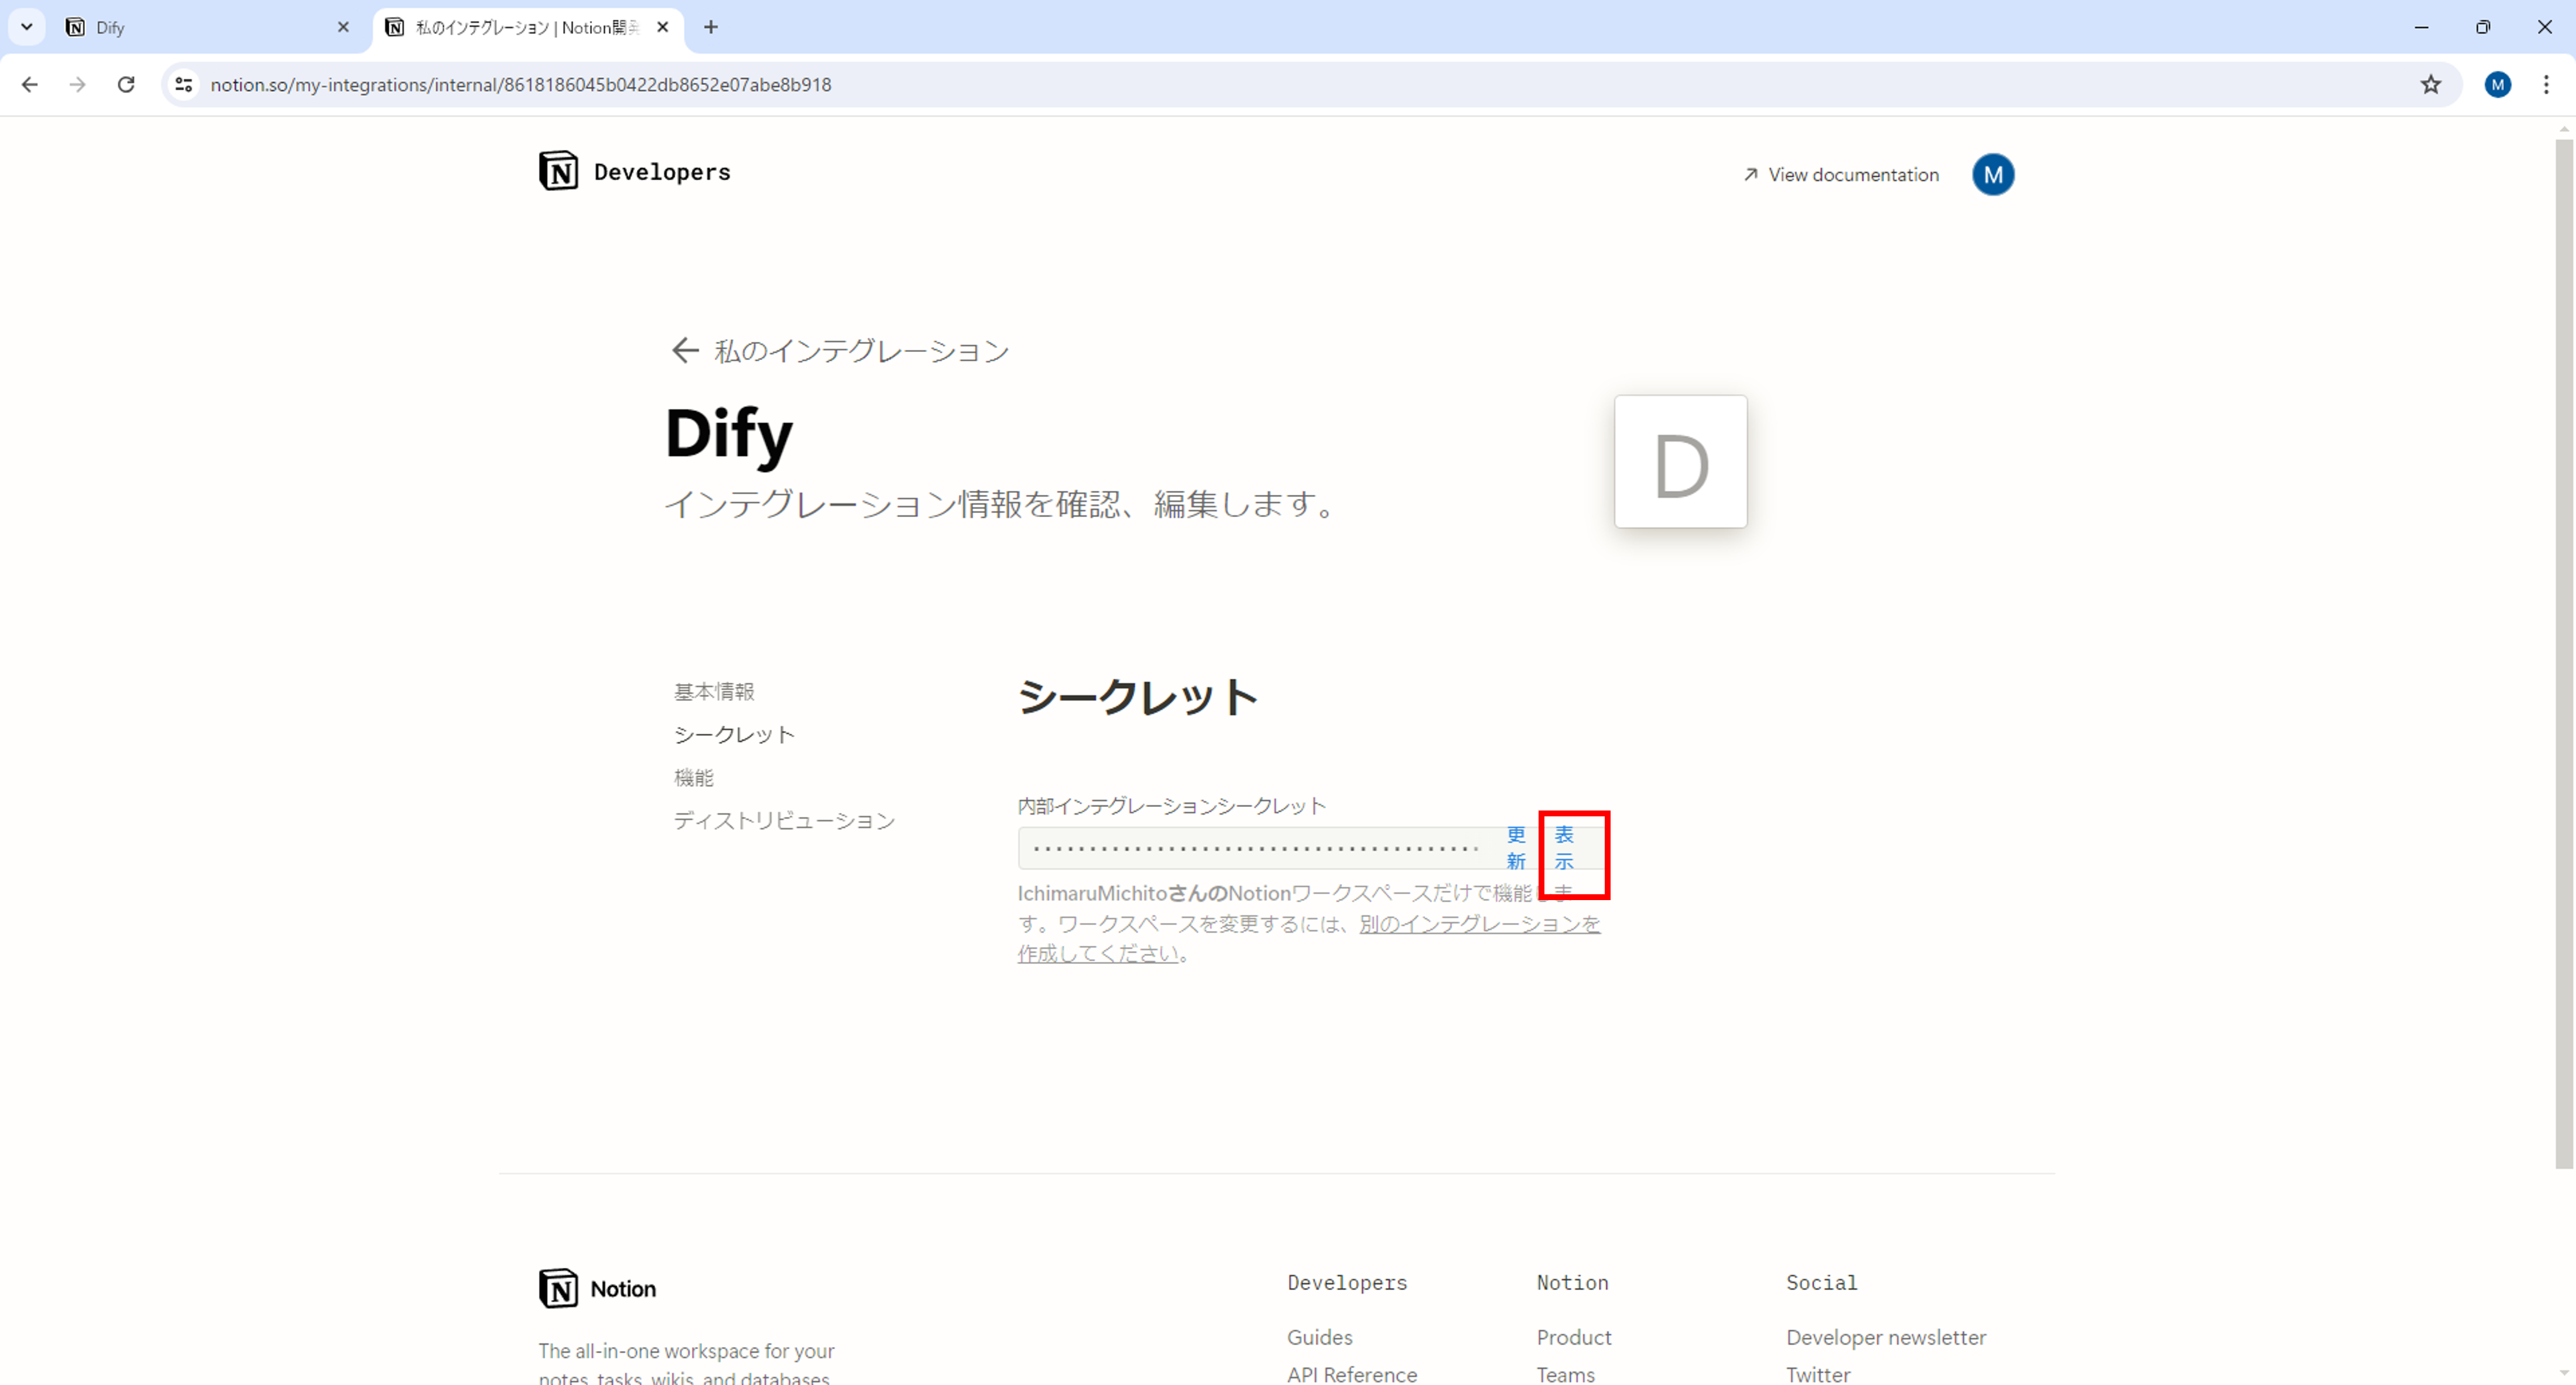Viewport: 2576px width, 1385px height.
Task: Reload the page with the refresh icon
Action: tap(126, 85)
